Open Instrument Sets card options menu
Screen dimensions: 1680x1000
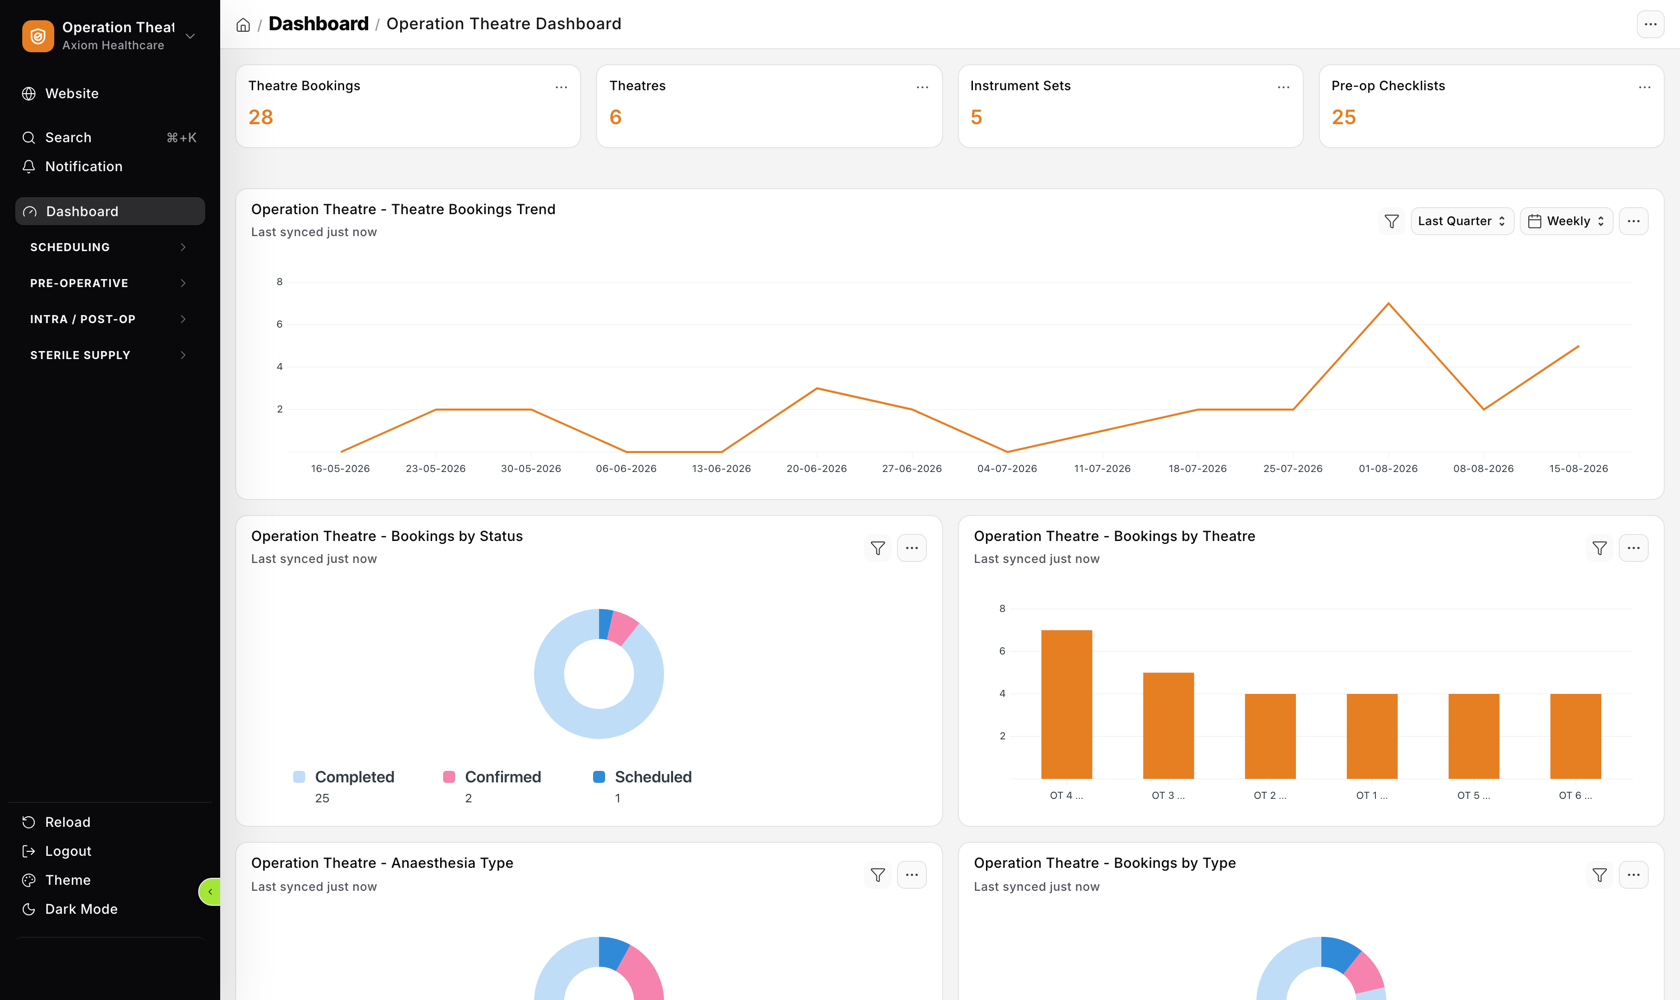coord(1283,87)
